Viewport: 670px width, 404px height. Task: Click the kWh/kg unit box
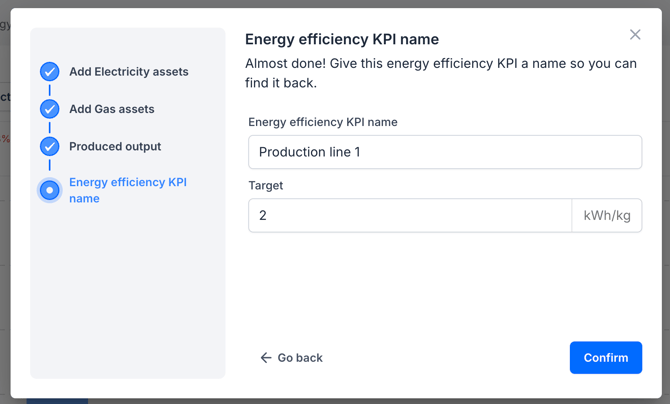(607, 215)
